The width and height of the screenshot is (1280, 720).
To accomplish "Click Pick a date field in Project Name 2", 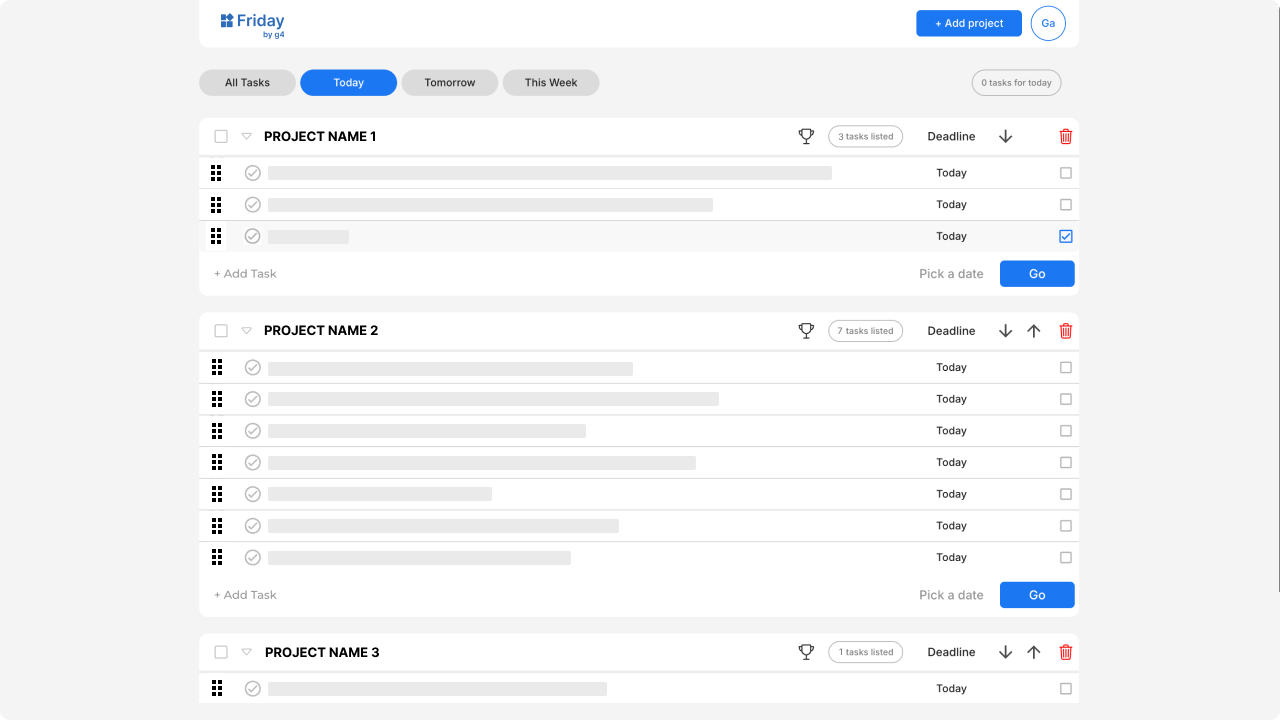I will (x=951, y=595).
